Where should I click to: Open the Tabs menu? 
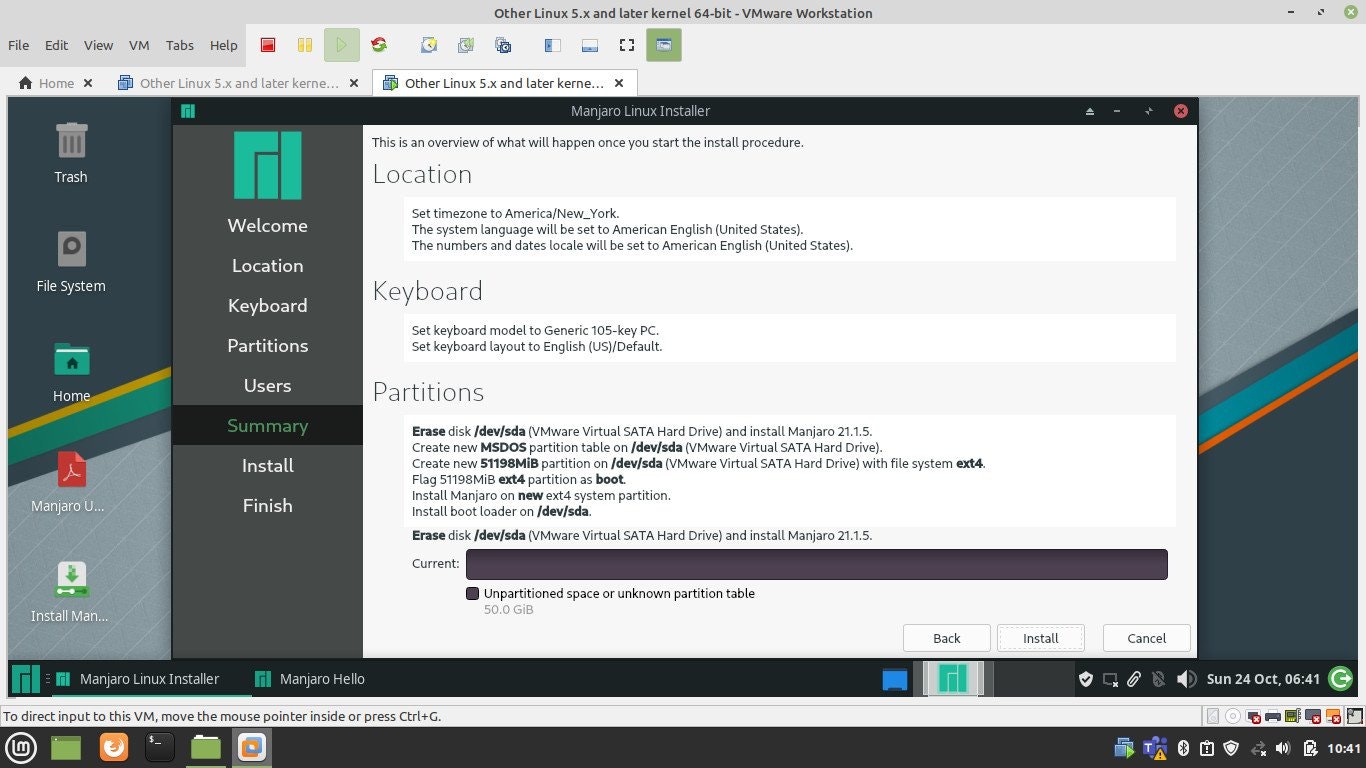[x=180, y=45]
